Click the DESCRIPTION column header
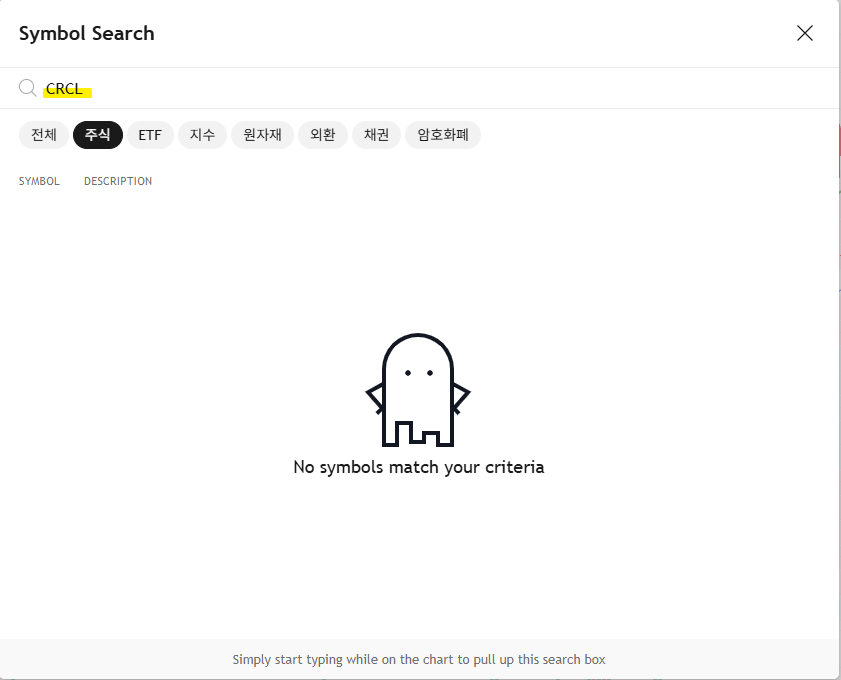This screenshot has height=680, width=841. (118, 182)
